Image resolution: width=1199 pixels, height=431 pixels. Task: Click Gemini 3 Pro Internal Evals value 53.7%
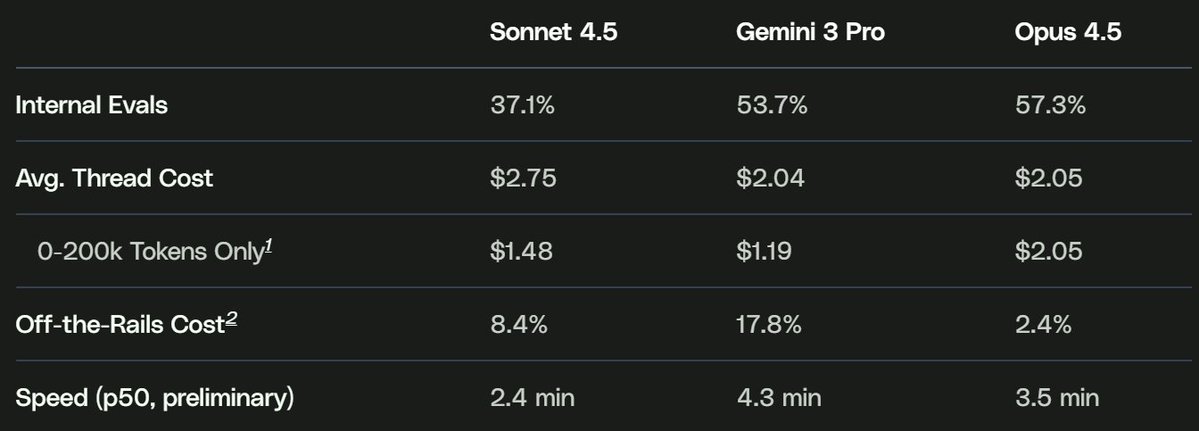(771, 105)
